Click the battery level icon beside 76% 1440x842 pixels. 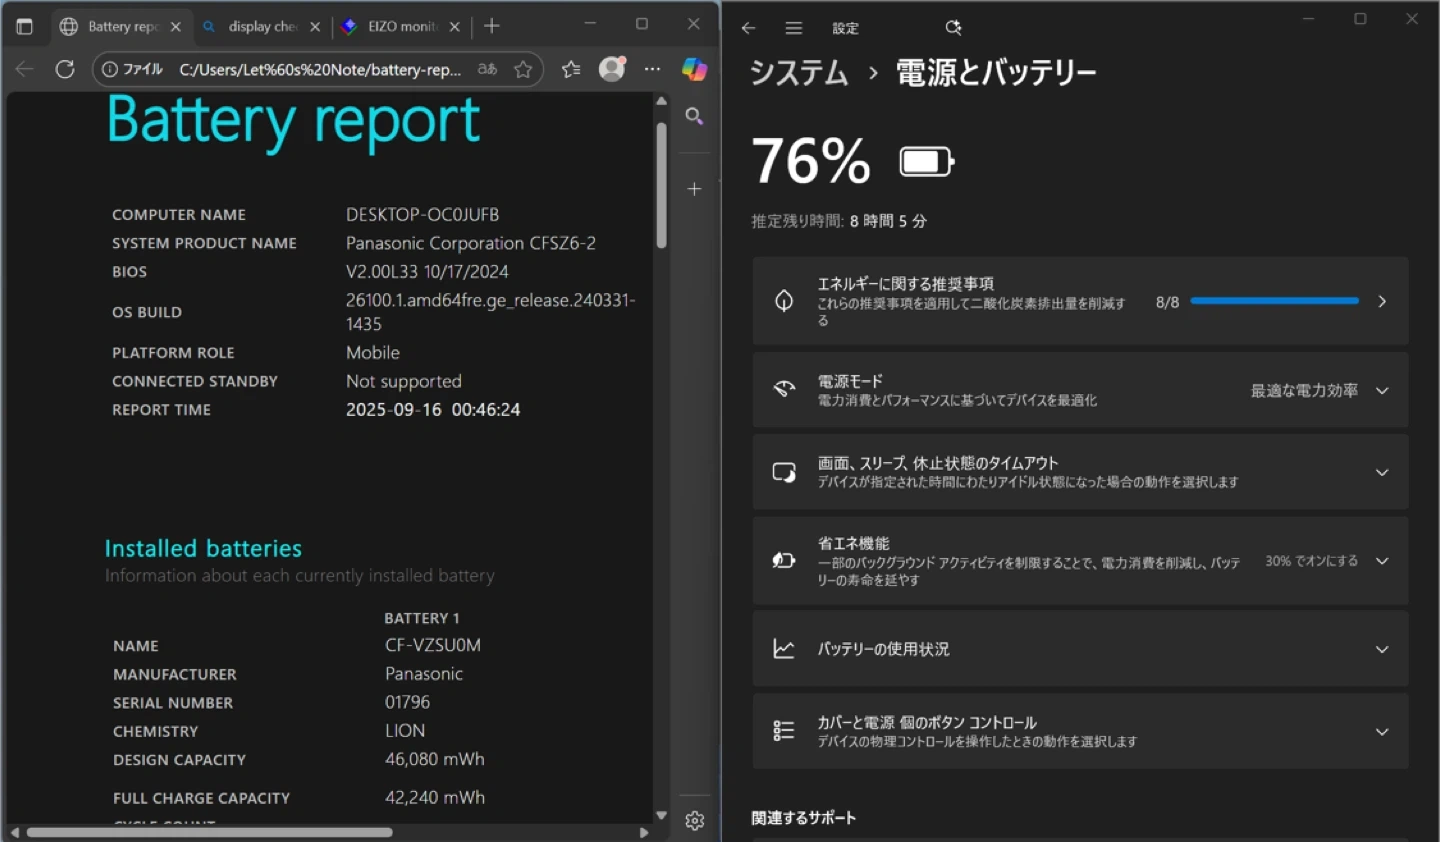tap(927, 161)
